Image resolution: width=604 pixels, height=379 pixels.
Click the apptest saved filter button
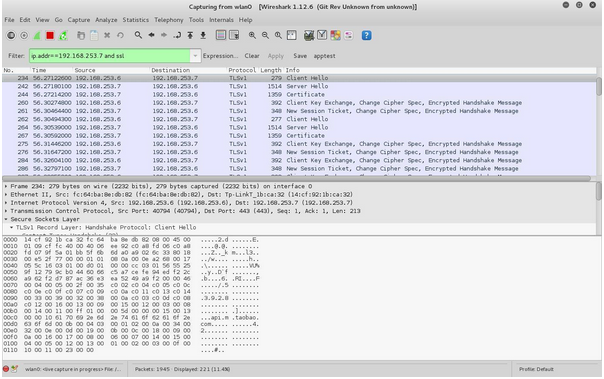point(324,56)
